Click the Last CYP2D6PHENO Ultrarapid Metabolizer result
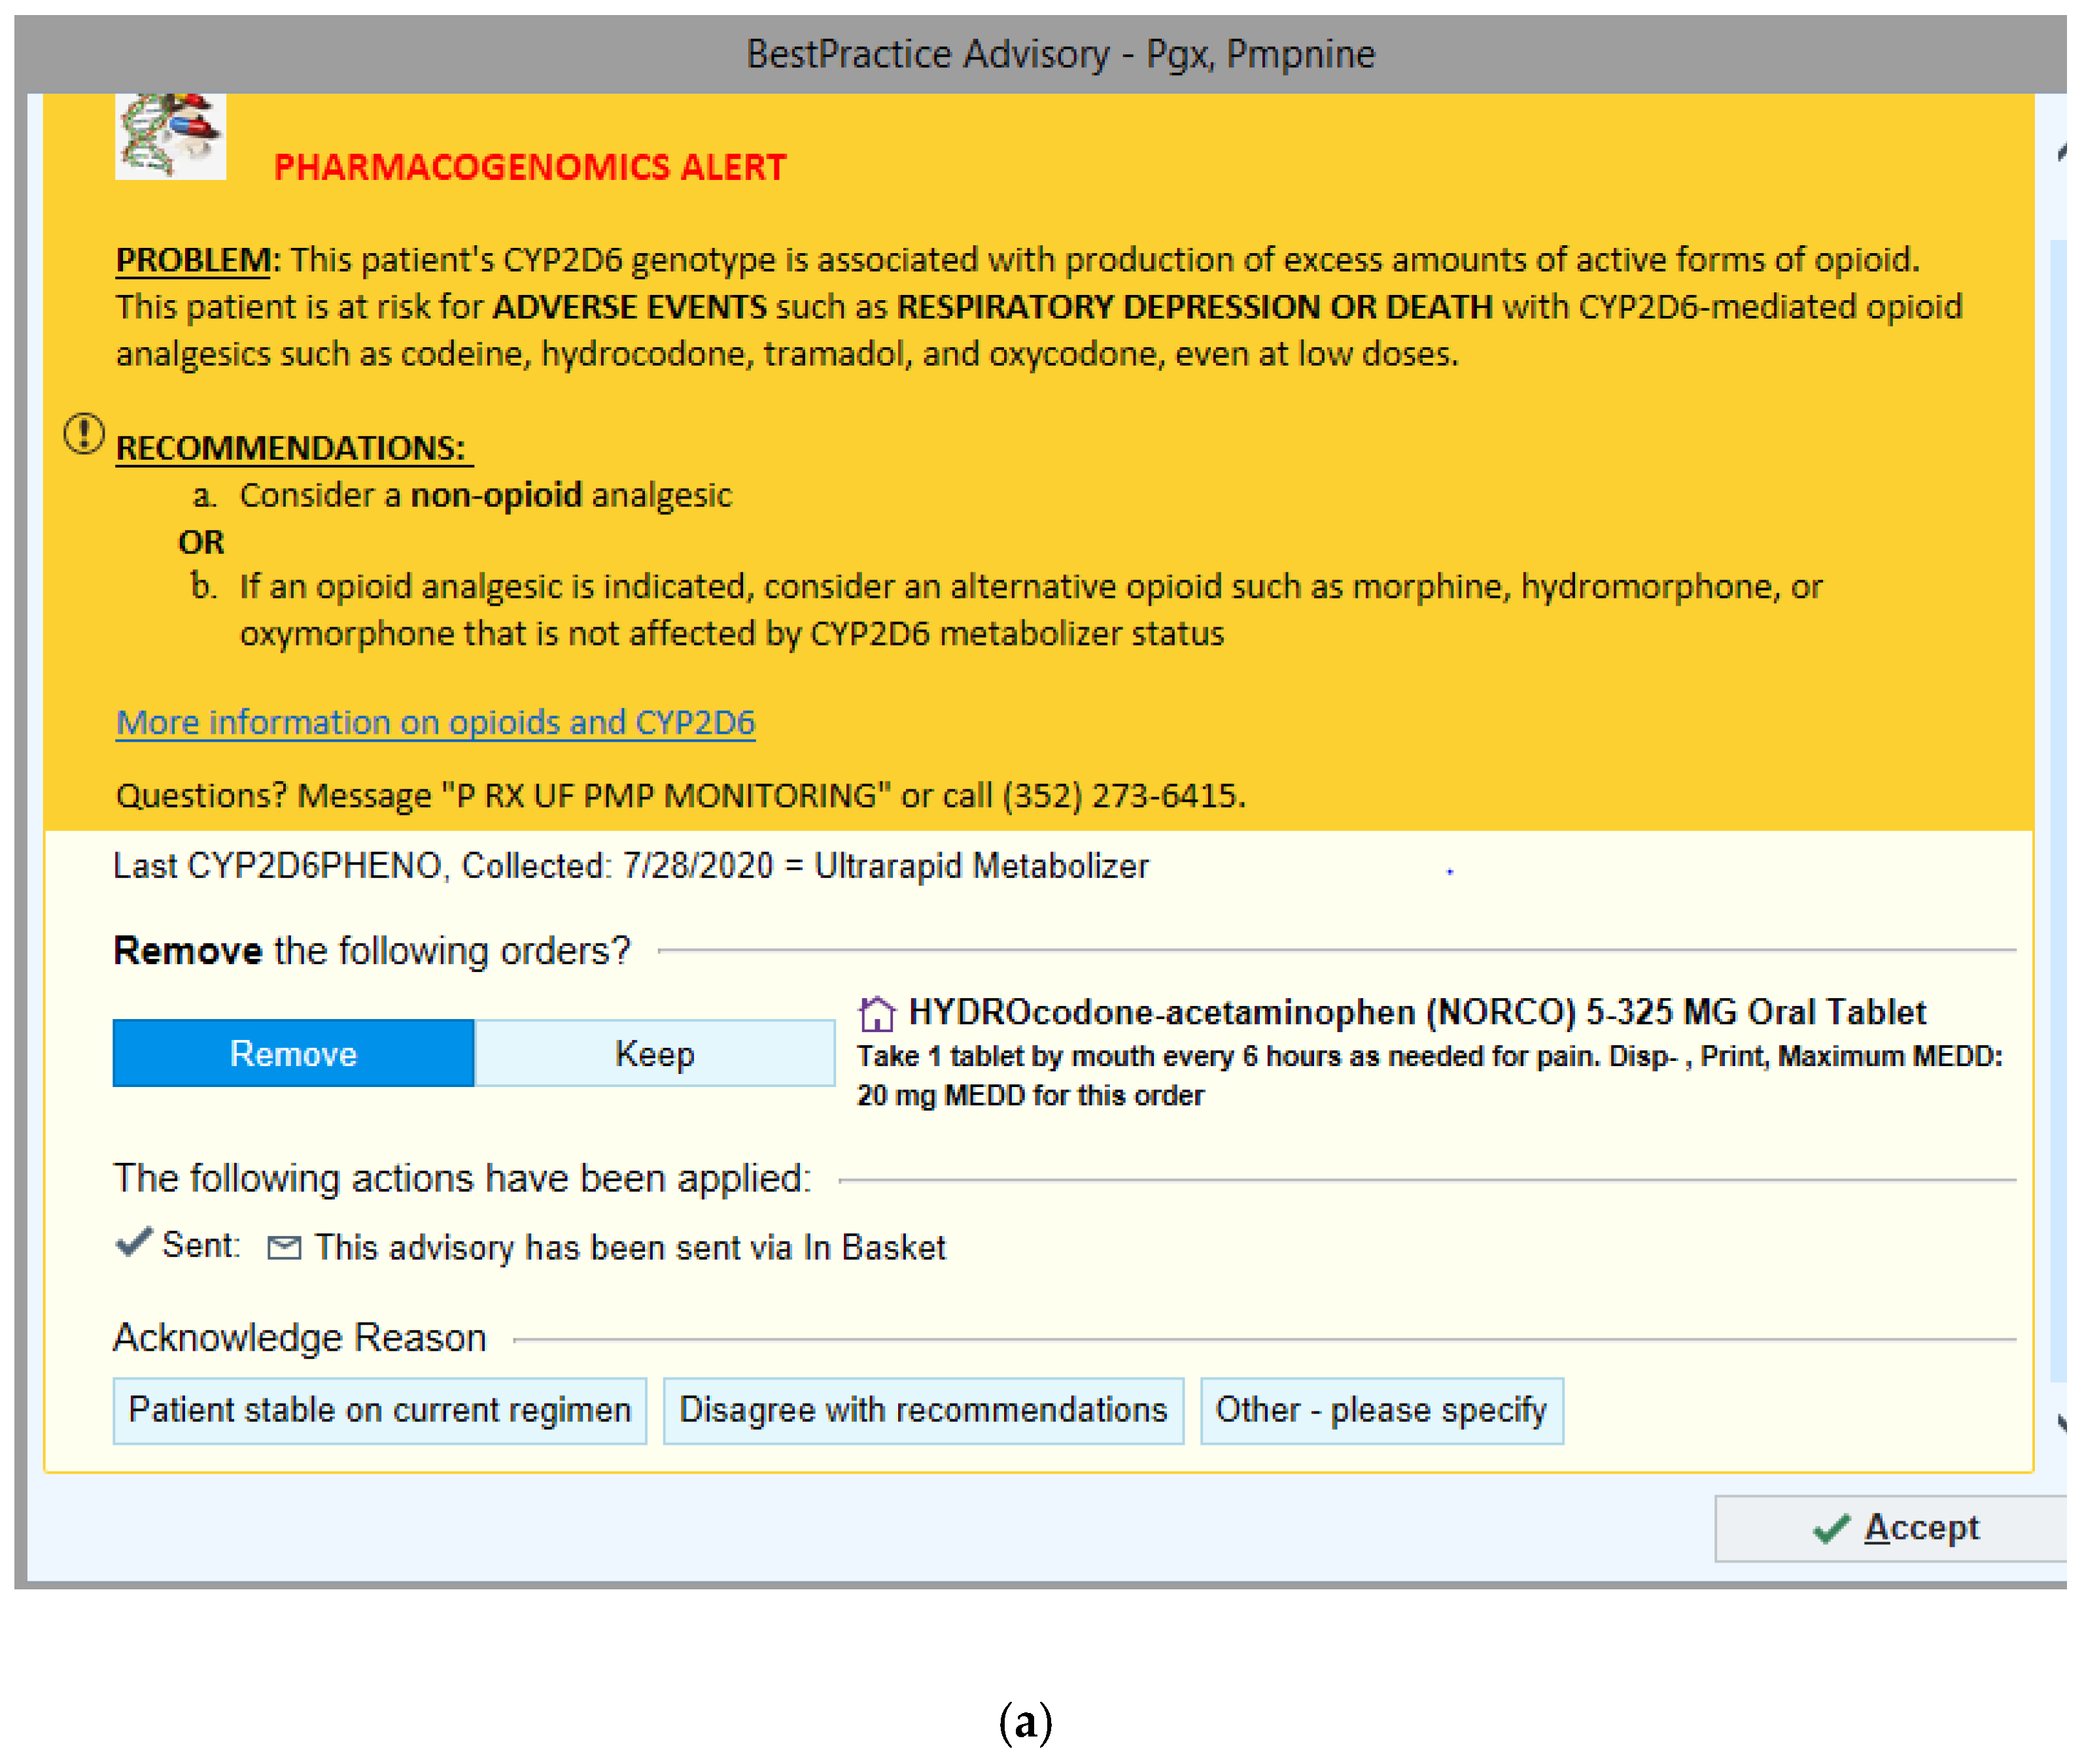 [631, 866]
